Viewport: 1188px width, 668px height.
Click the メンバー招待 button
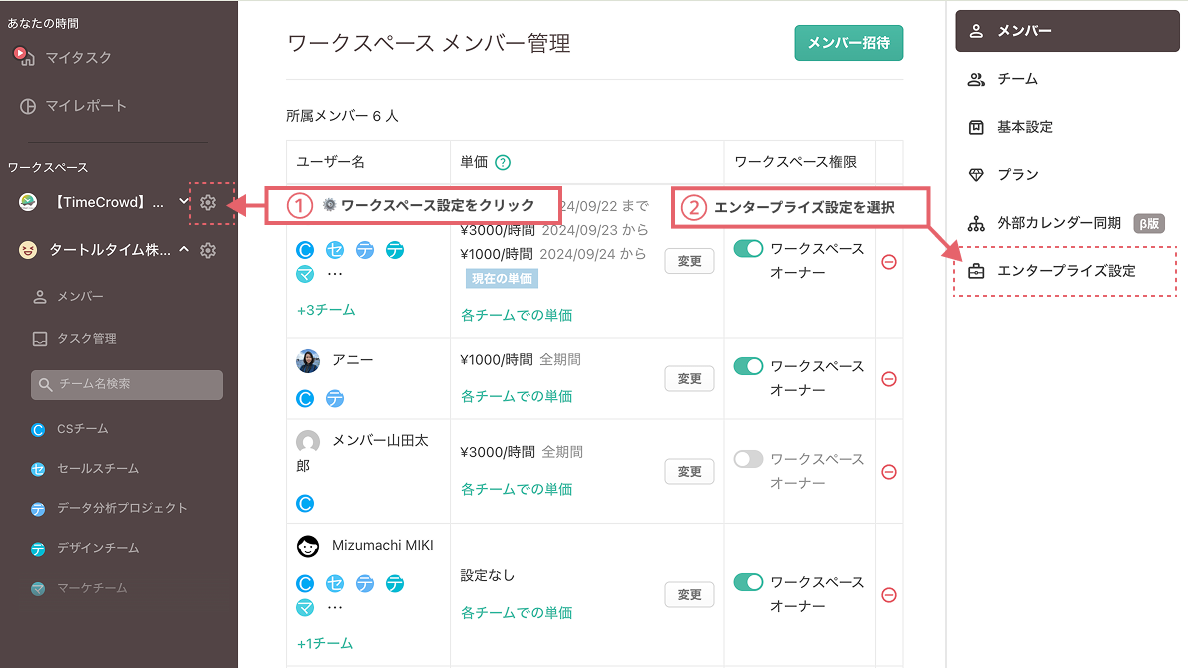[x=848, y=43]
